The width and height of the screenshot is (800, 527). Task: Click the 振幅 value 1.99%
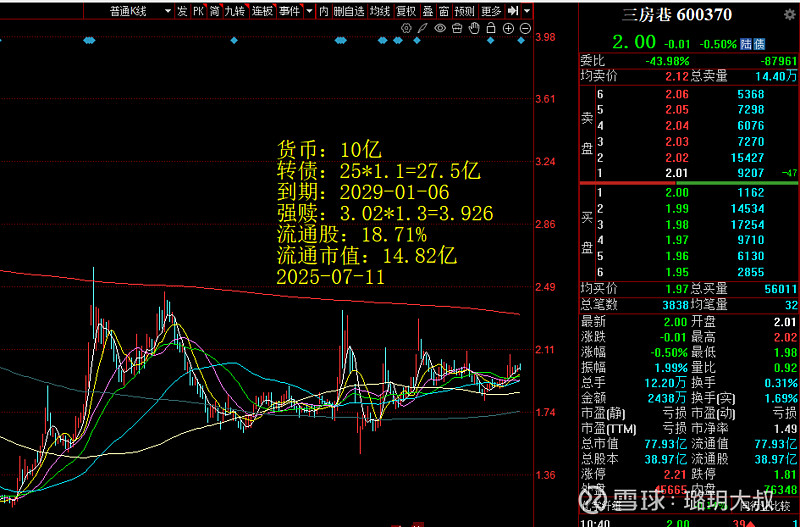pos(671,367)
